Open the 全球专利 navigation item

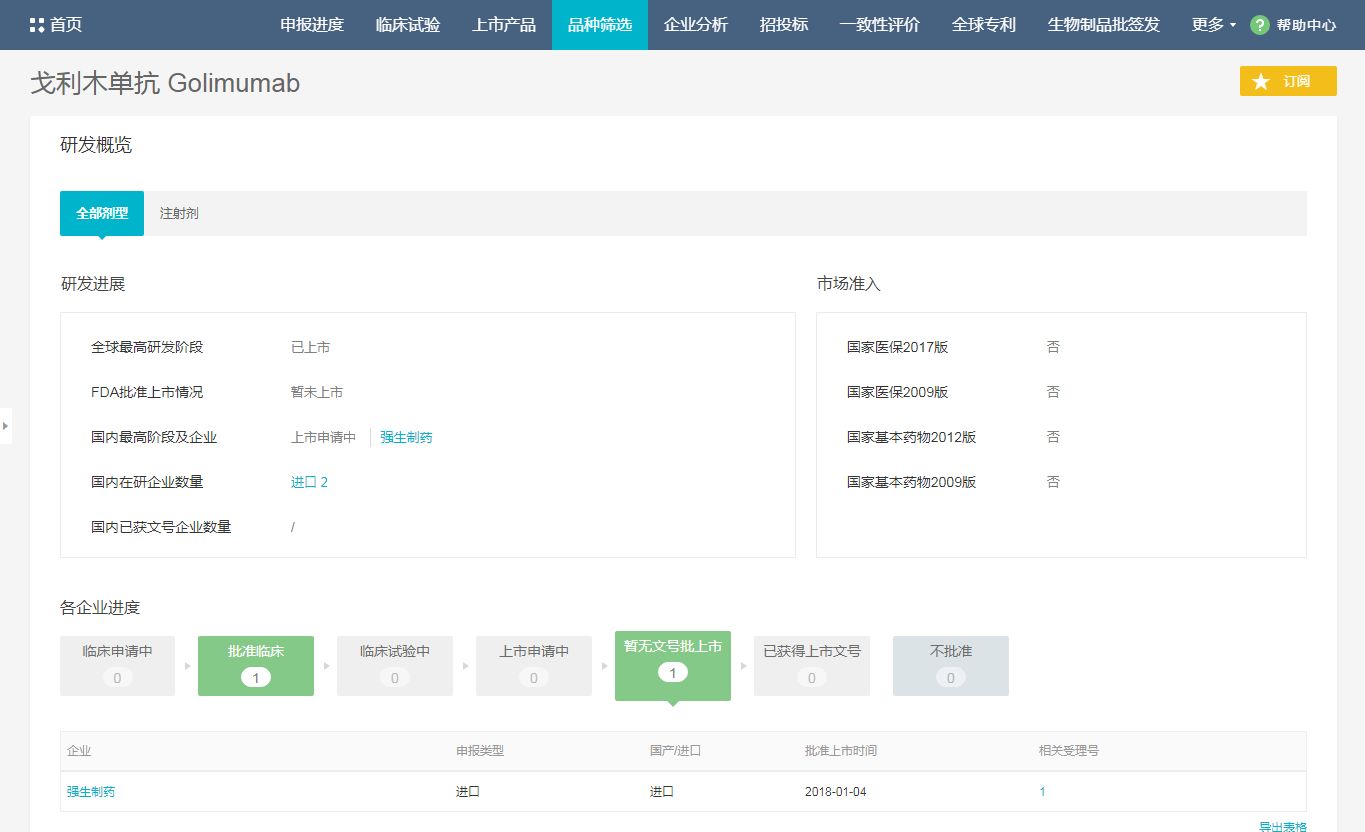coord(984,25)
